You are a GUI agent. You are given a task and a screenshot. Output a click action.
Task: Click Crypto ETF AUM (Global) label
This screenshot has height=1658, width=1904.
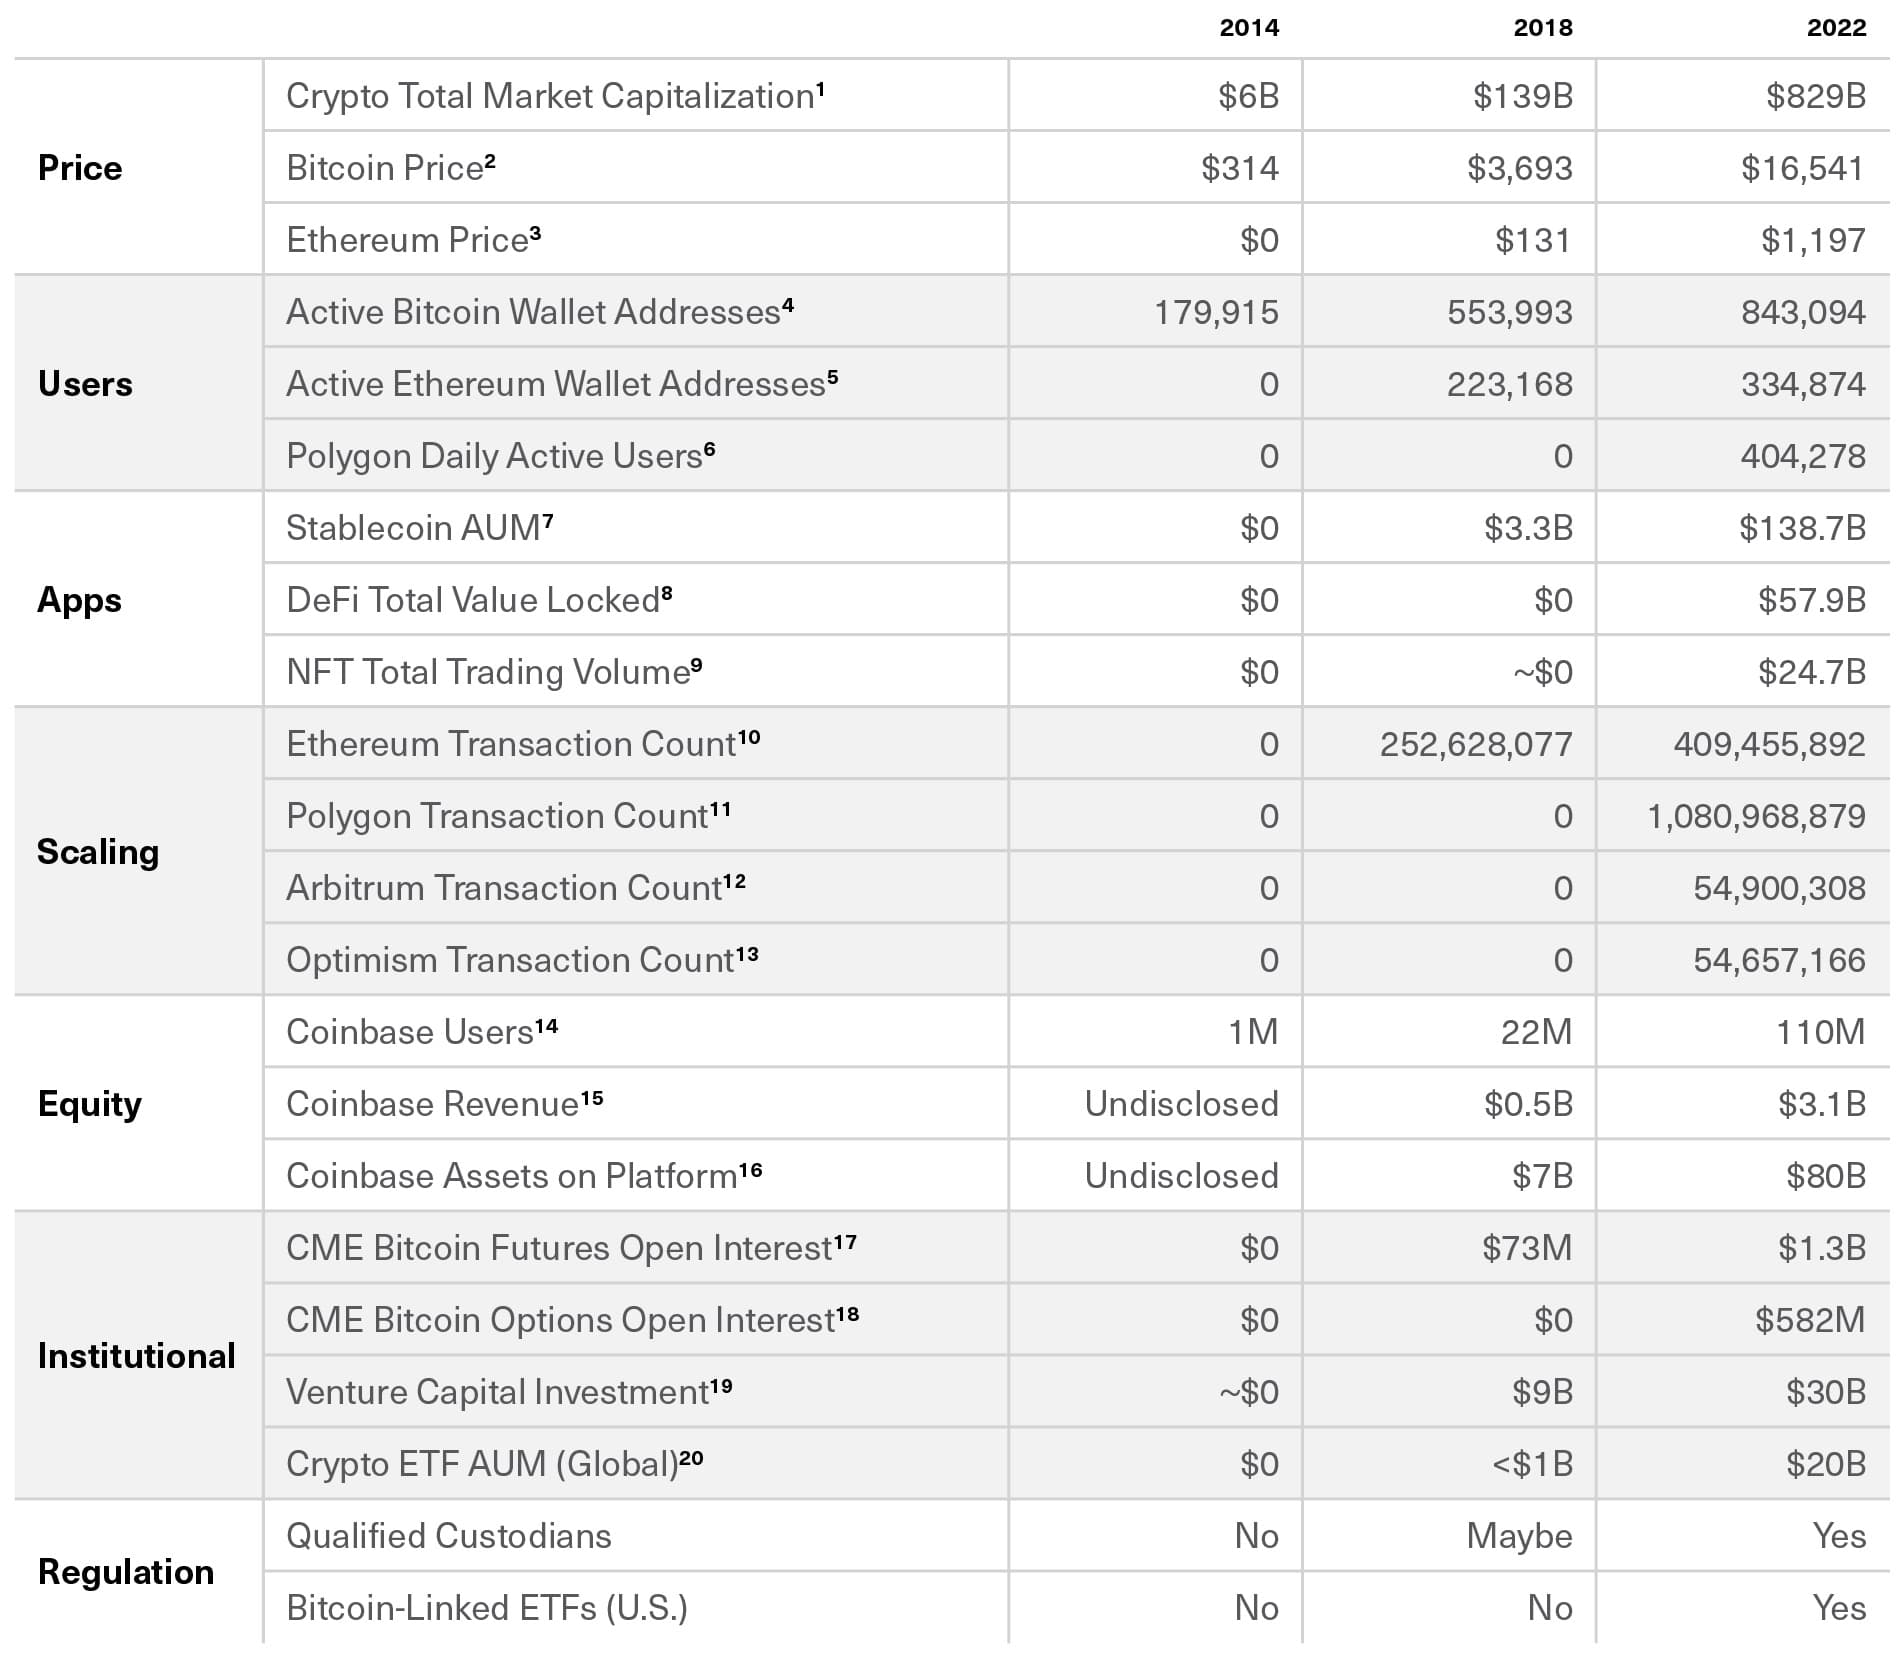[494, 1464]
